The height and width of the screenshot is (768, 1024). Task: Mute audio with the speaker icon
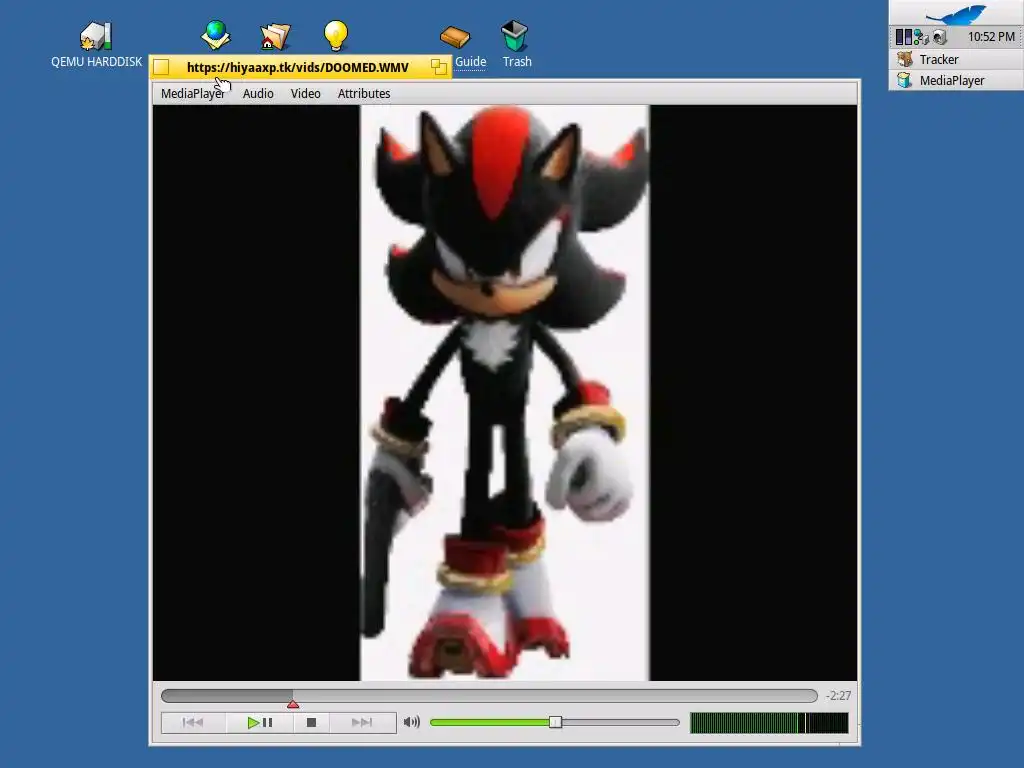[411, 722]
